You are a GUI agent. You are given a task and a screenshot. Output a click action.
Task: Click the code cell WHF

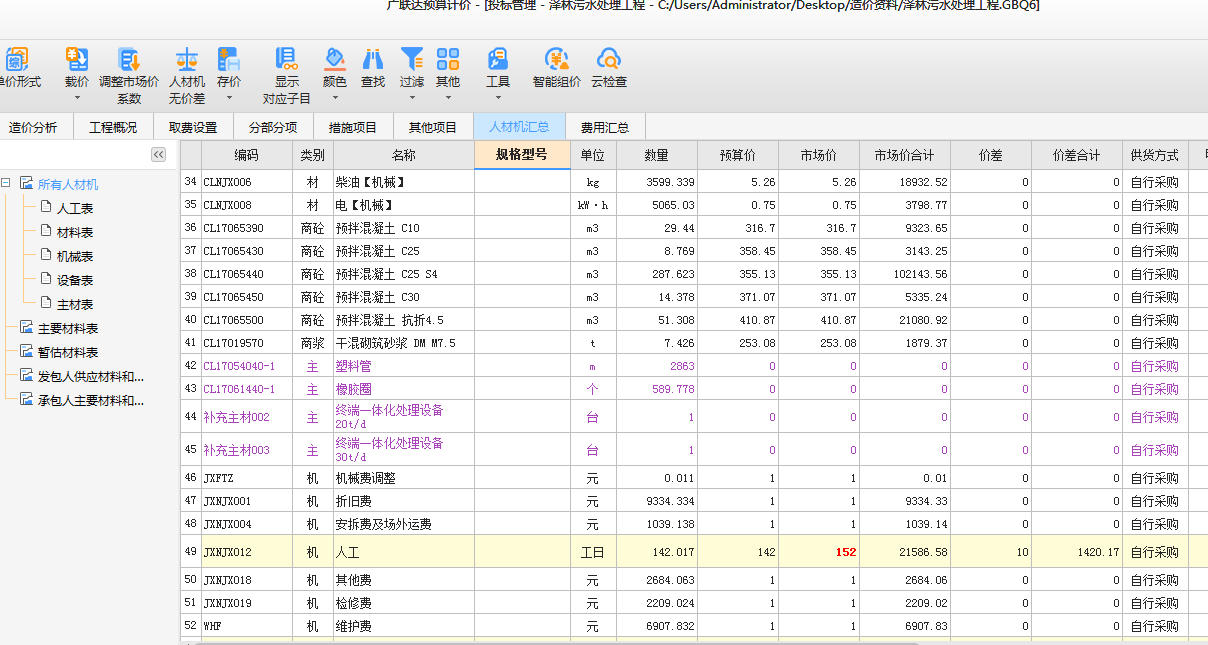(246, 626)
